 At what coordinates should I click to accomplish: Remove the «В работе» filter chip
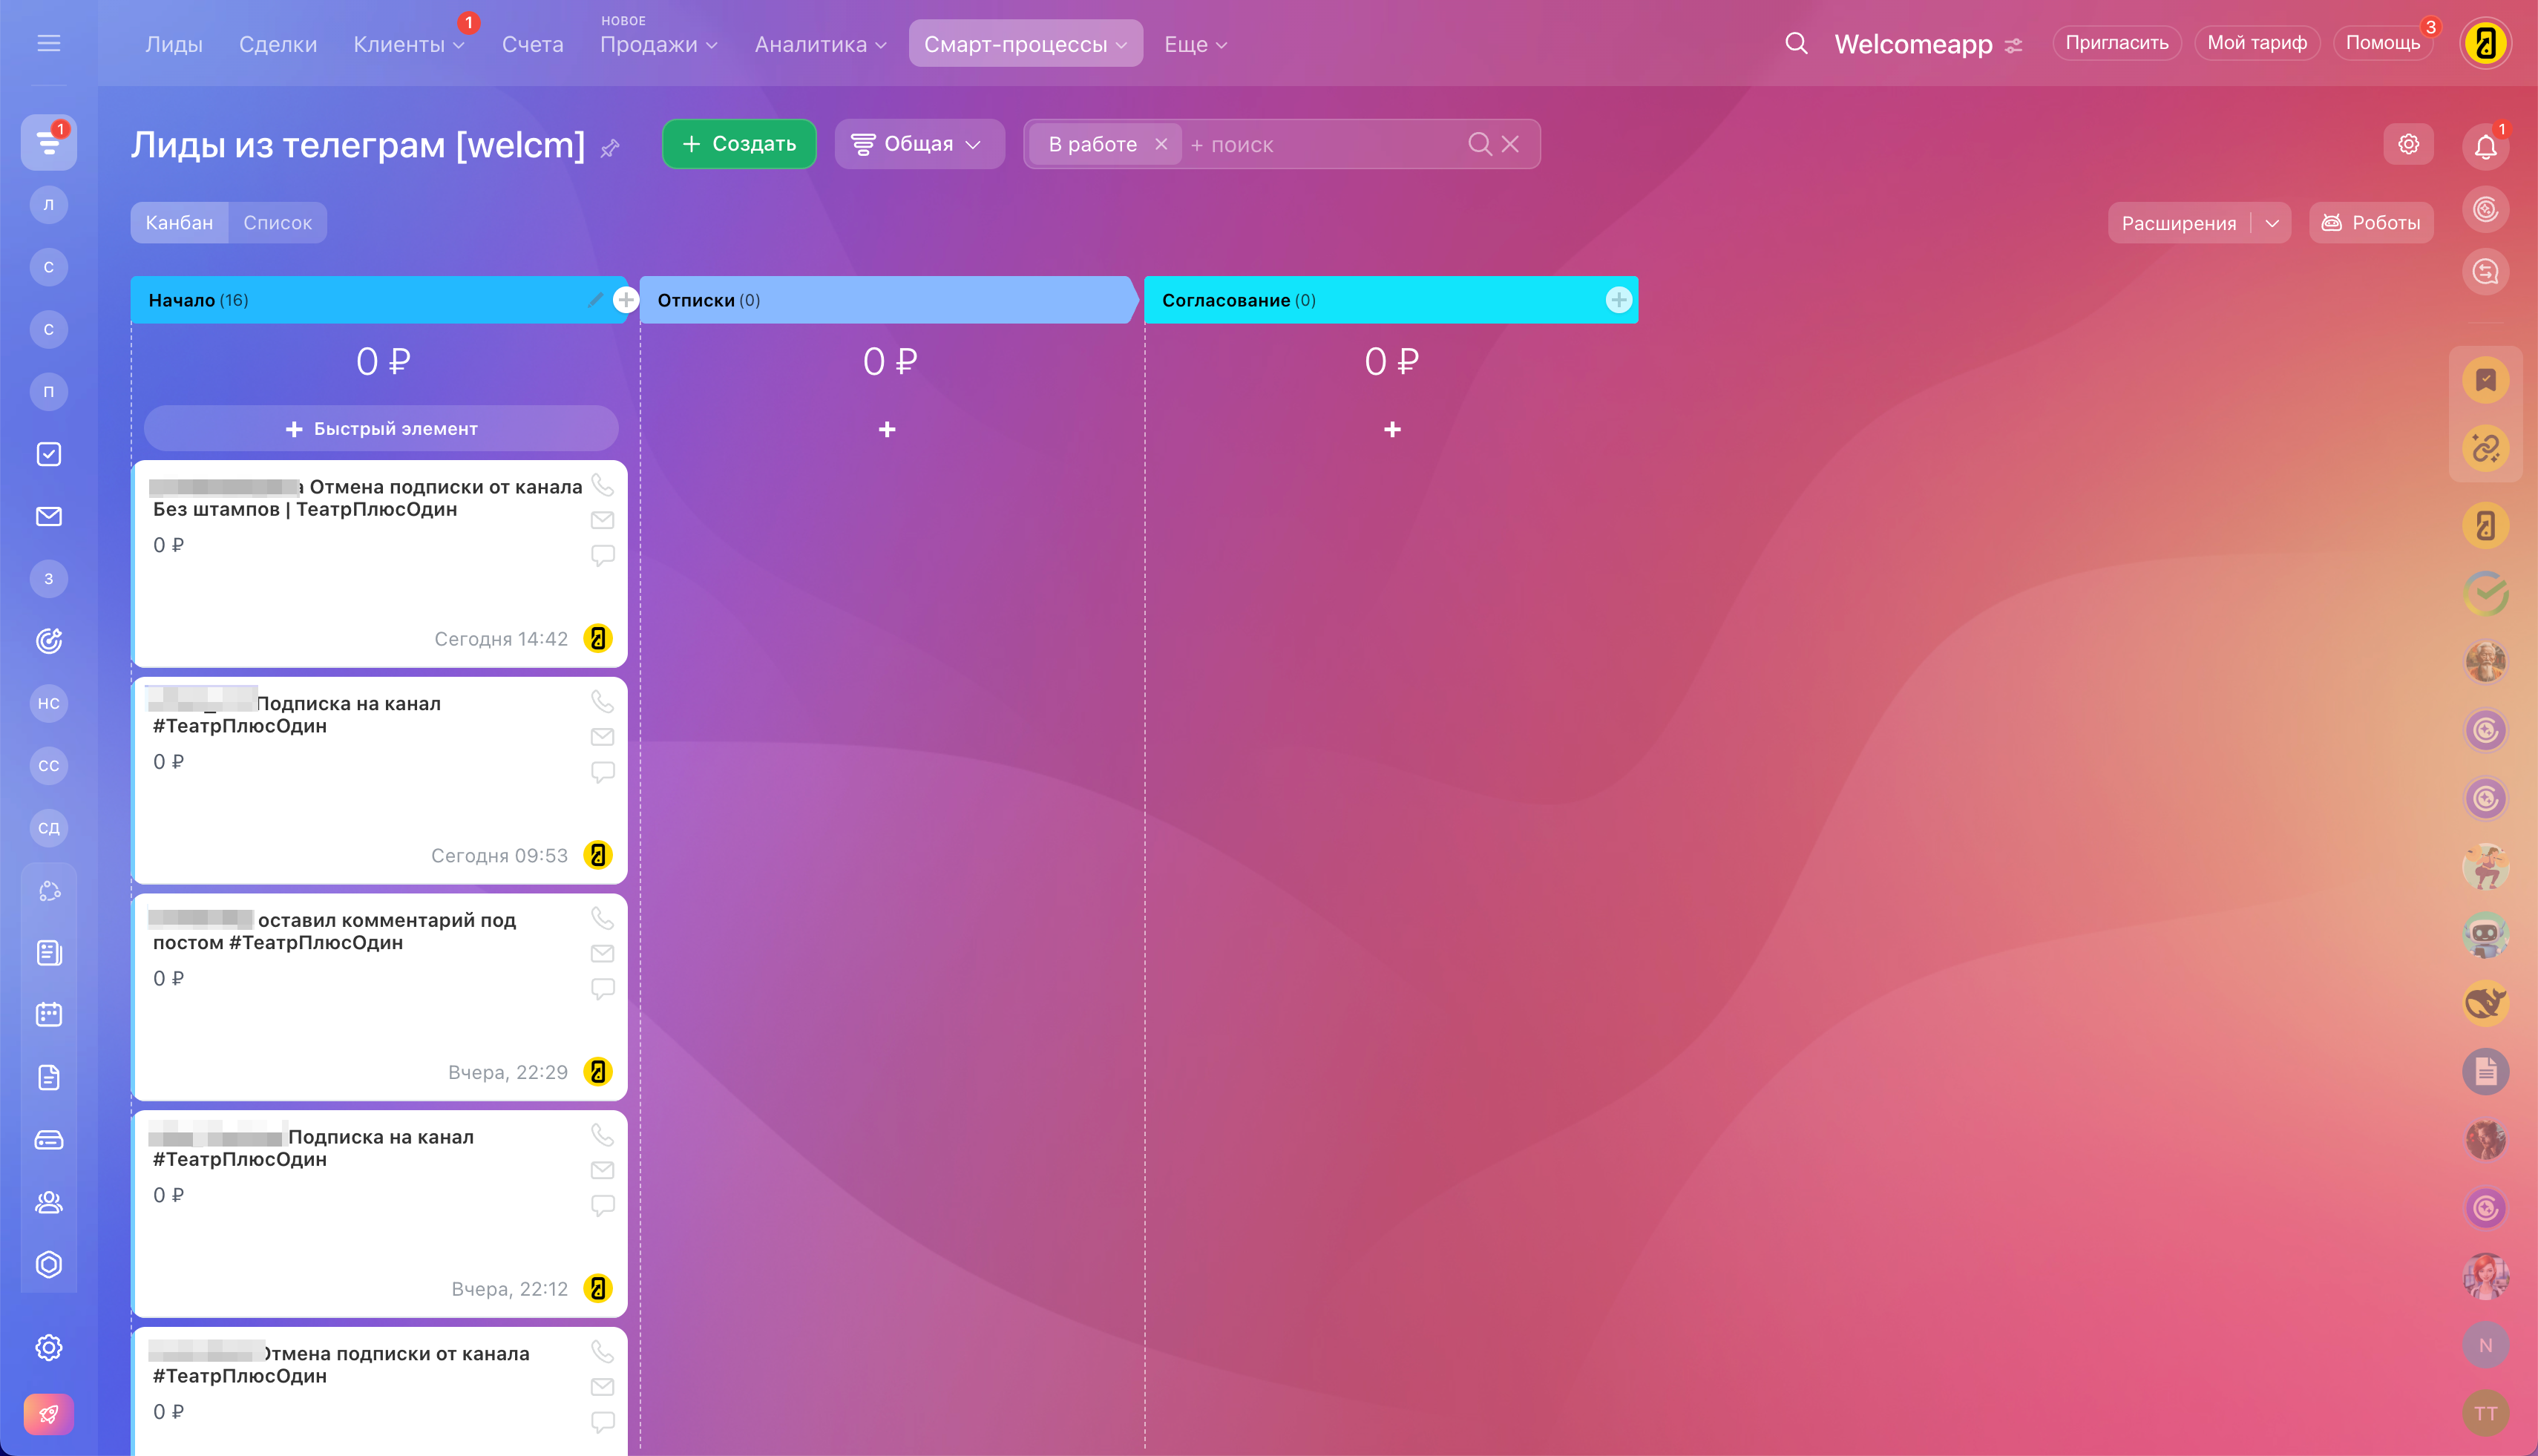tap(1161, 144)
